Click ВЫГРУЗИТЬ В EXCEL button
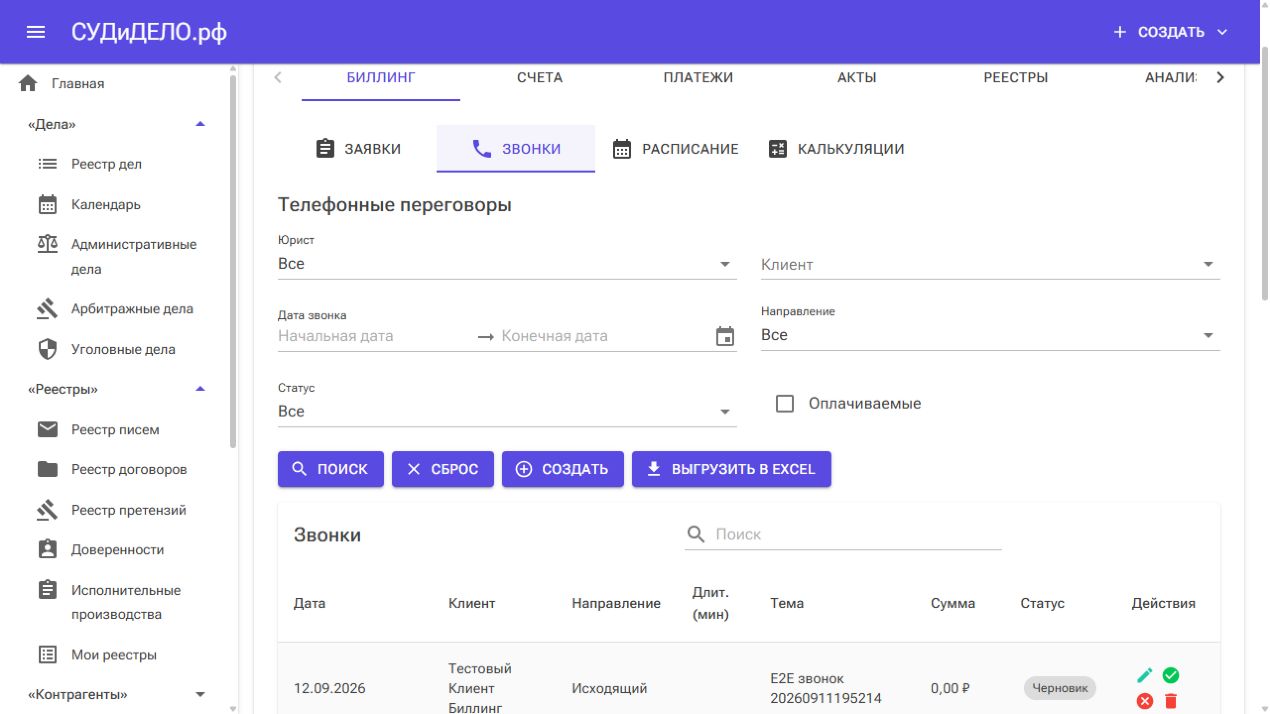Viewport: 1270px width, 714px height. tap(731, 469)
